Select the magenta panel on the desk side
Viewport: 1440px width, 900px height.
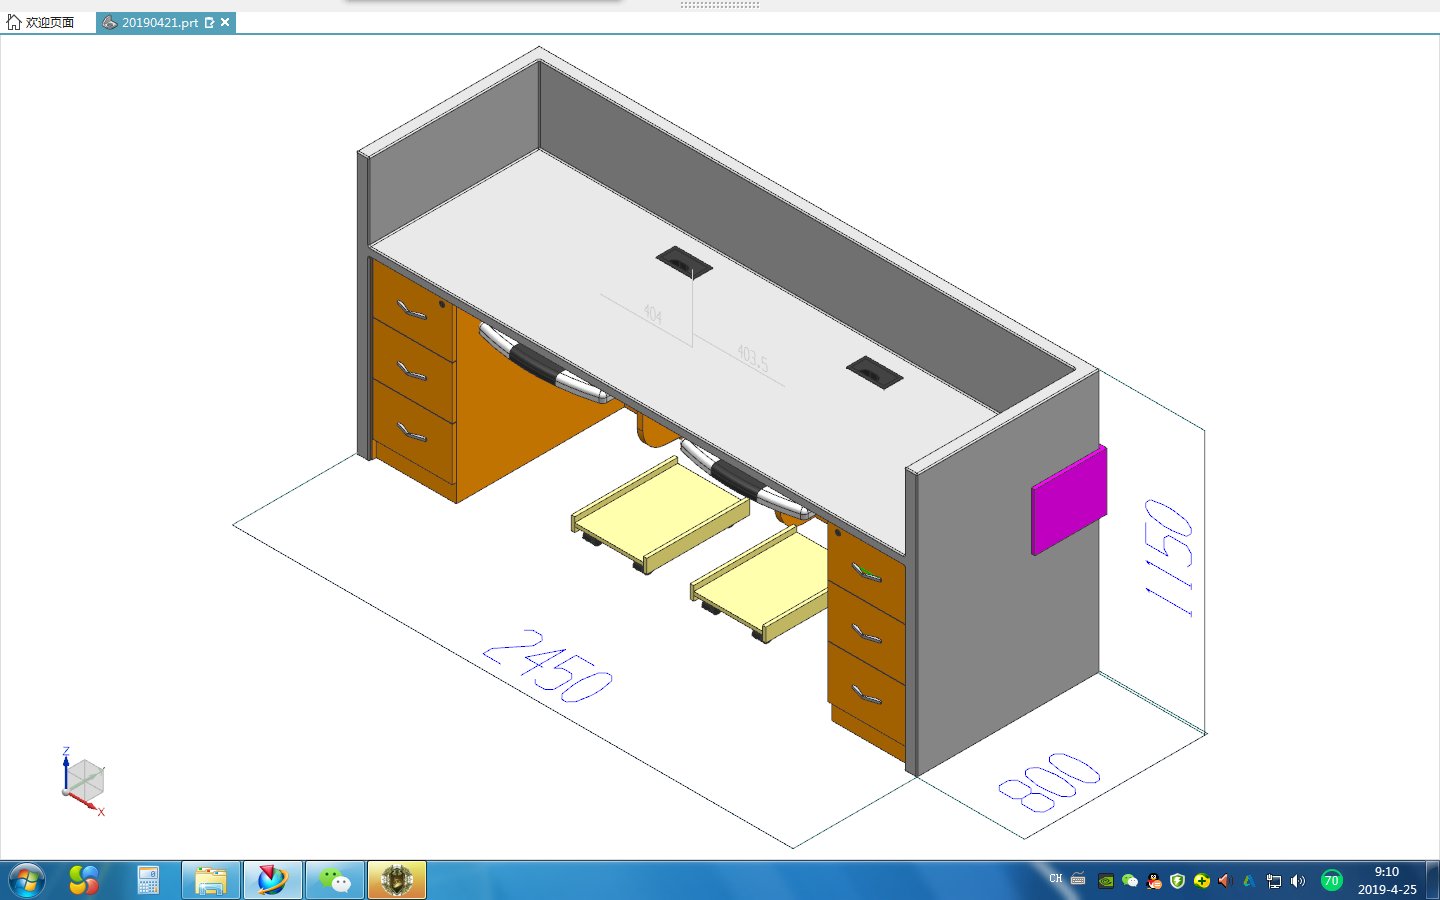tap(1069, 500)
